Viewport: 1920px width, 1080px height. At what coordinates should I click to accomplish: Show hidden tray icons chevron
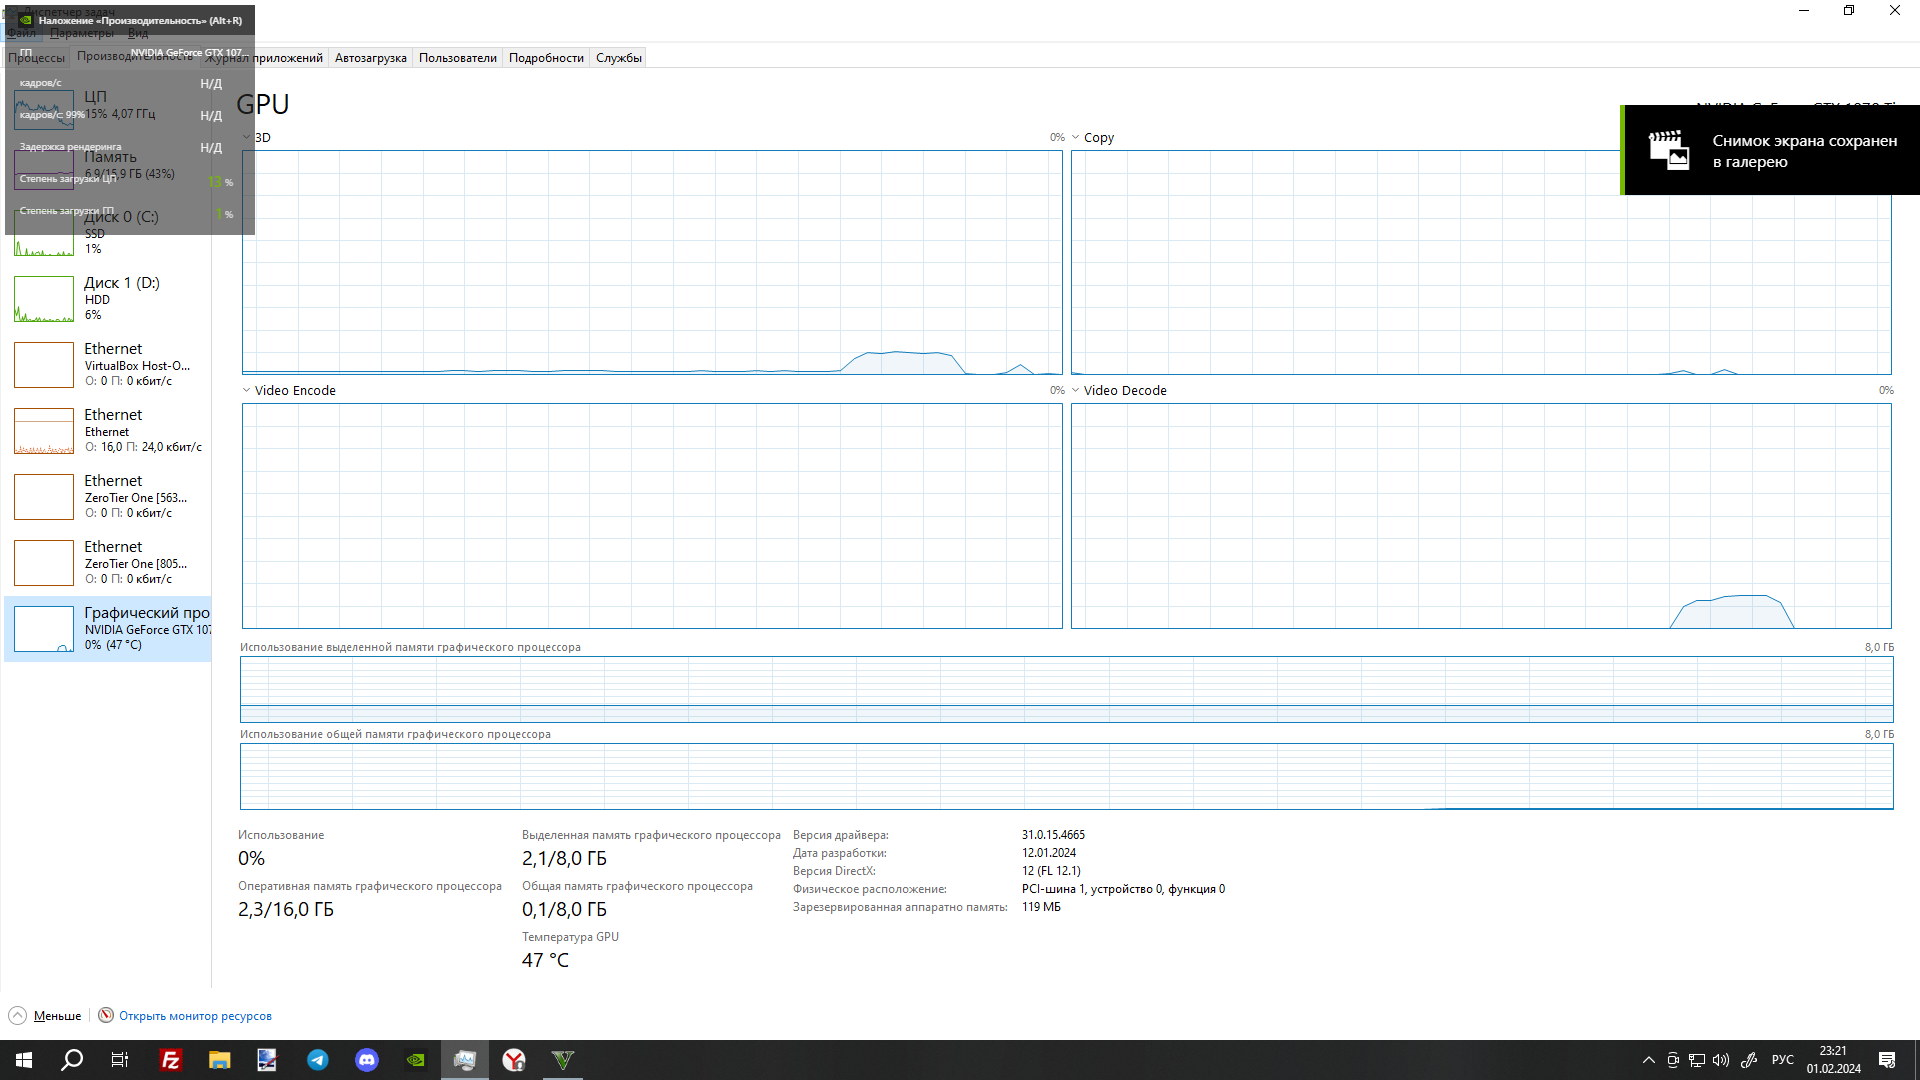[1649, 1060]
